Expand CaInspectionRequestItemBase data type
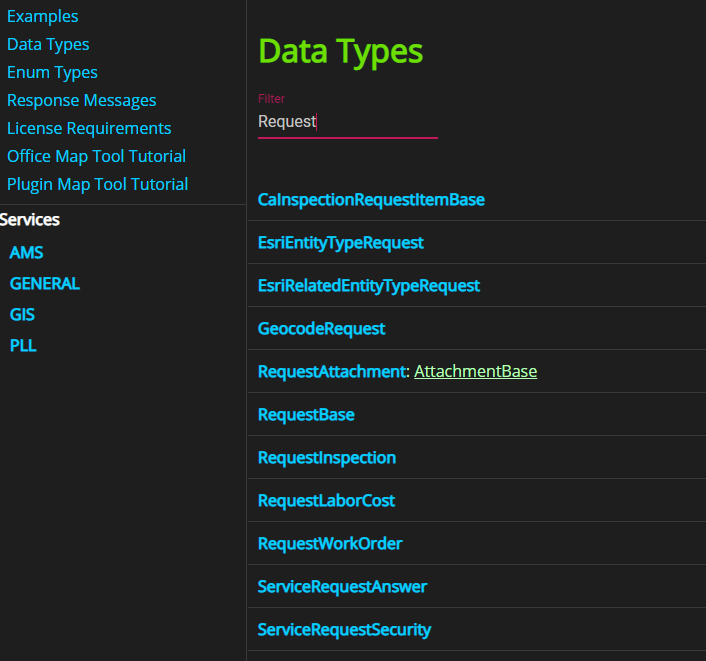 371,200
